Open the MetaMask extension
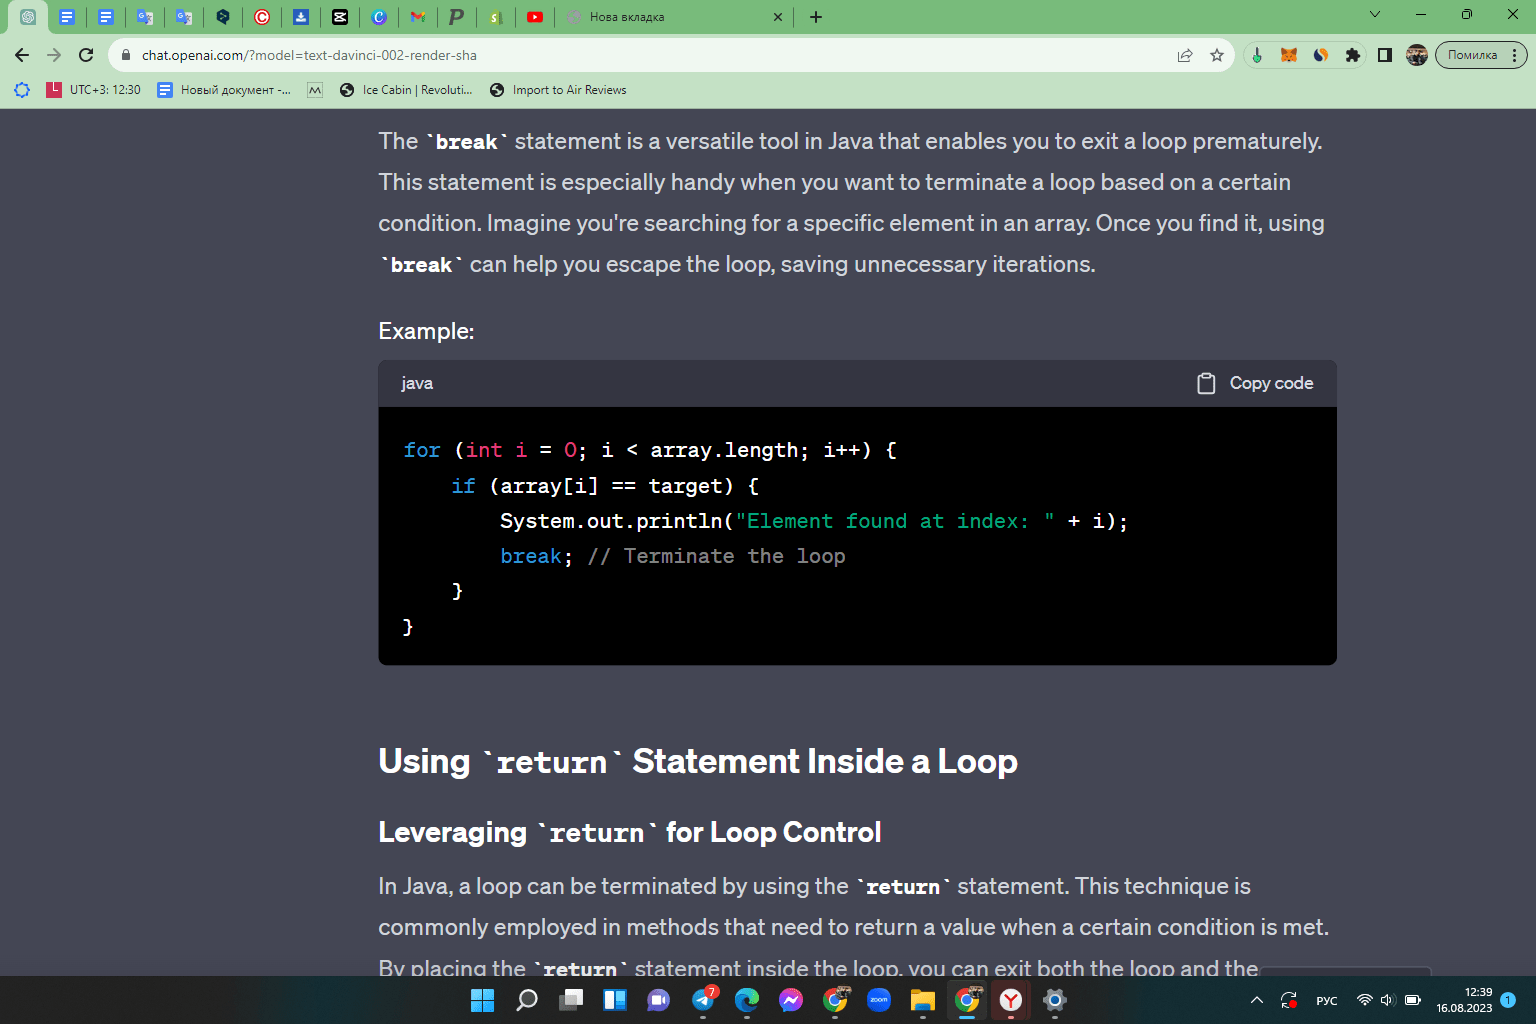The height and width of the screenshot is (1024, 1536). [x=1289, y=55]
